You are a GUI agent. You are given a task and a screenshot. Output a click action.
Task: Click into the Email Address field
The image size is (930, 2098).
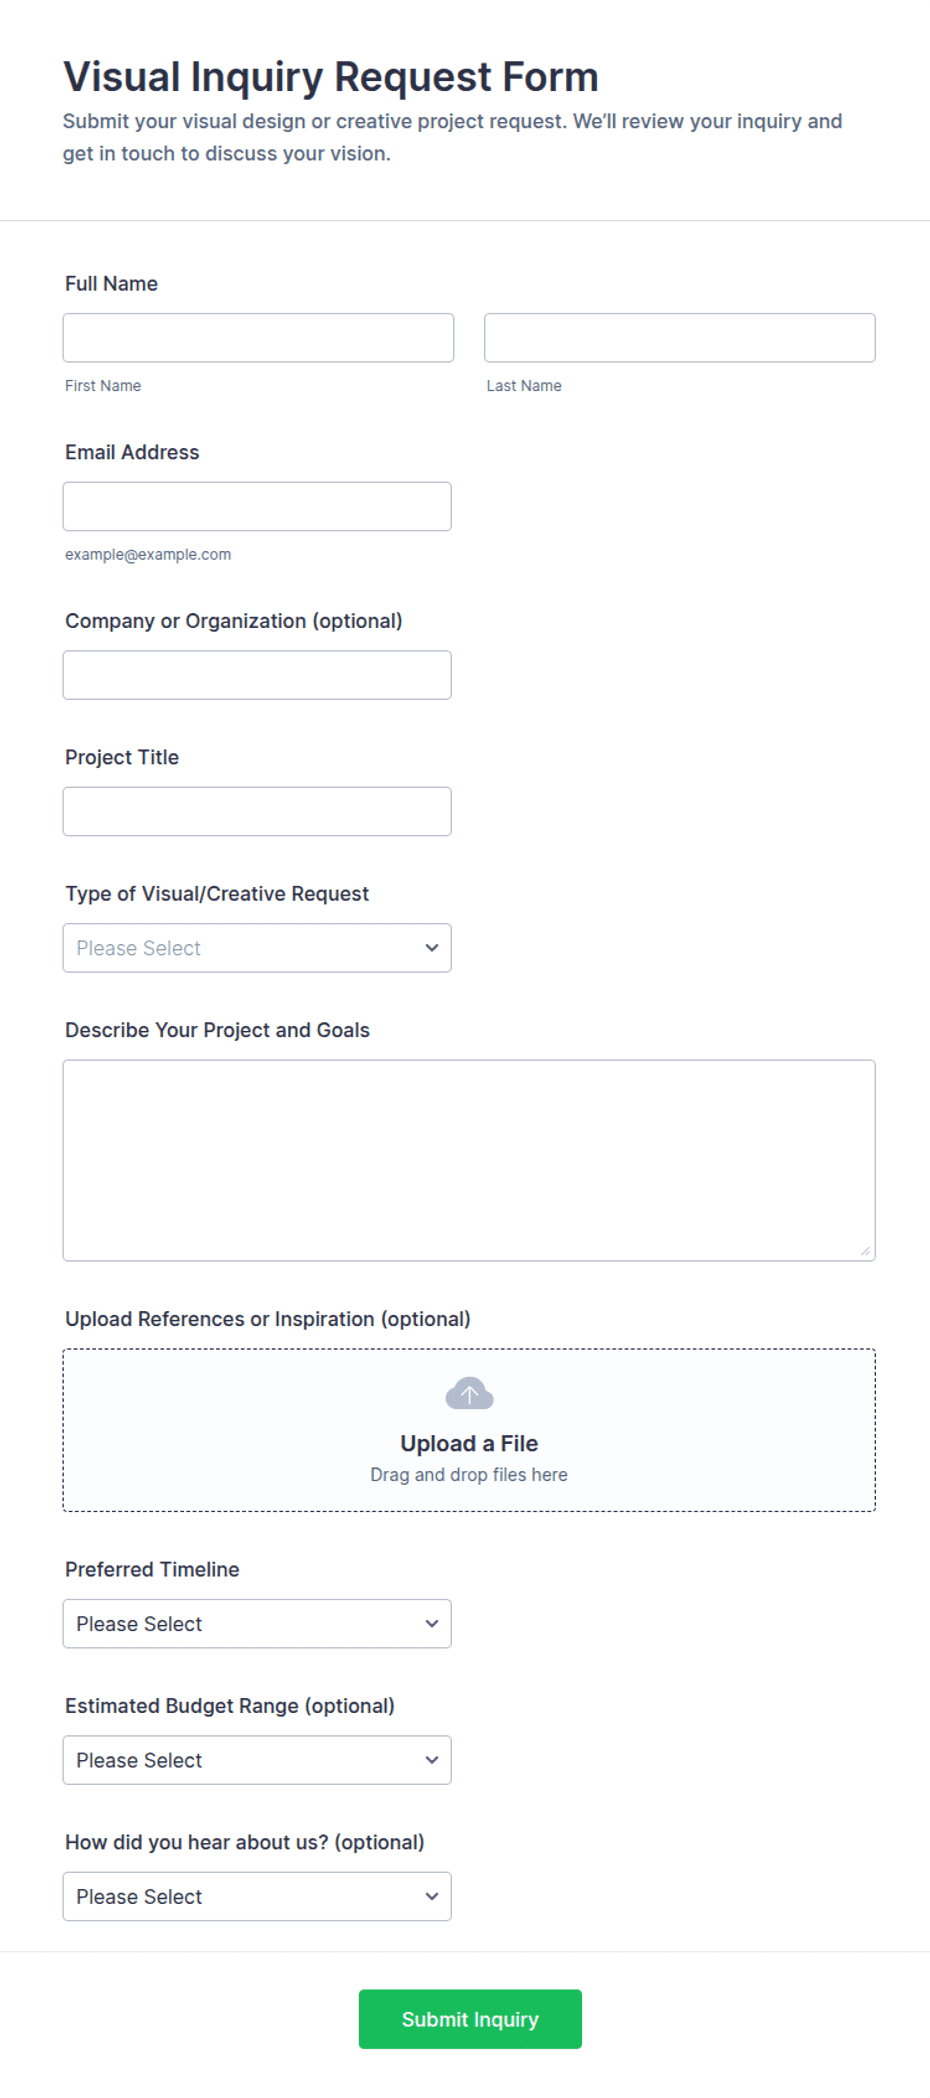pyautogui.click(x=257, y=507)
